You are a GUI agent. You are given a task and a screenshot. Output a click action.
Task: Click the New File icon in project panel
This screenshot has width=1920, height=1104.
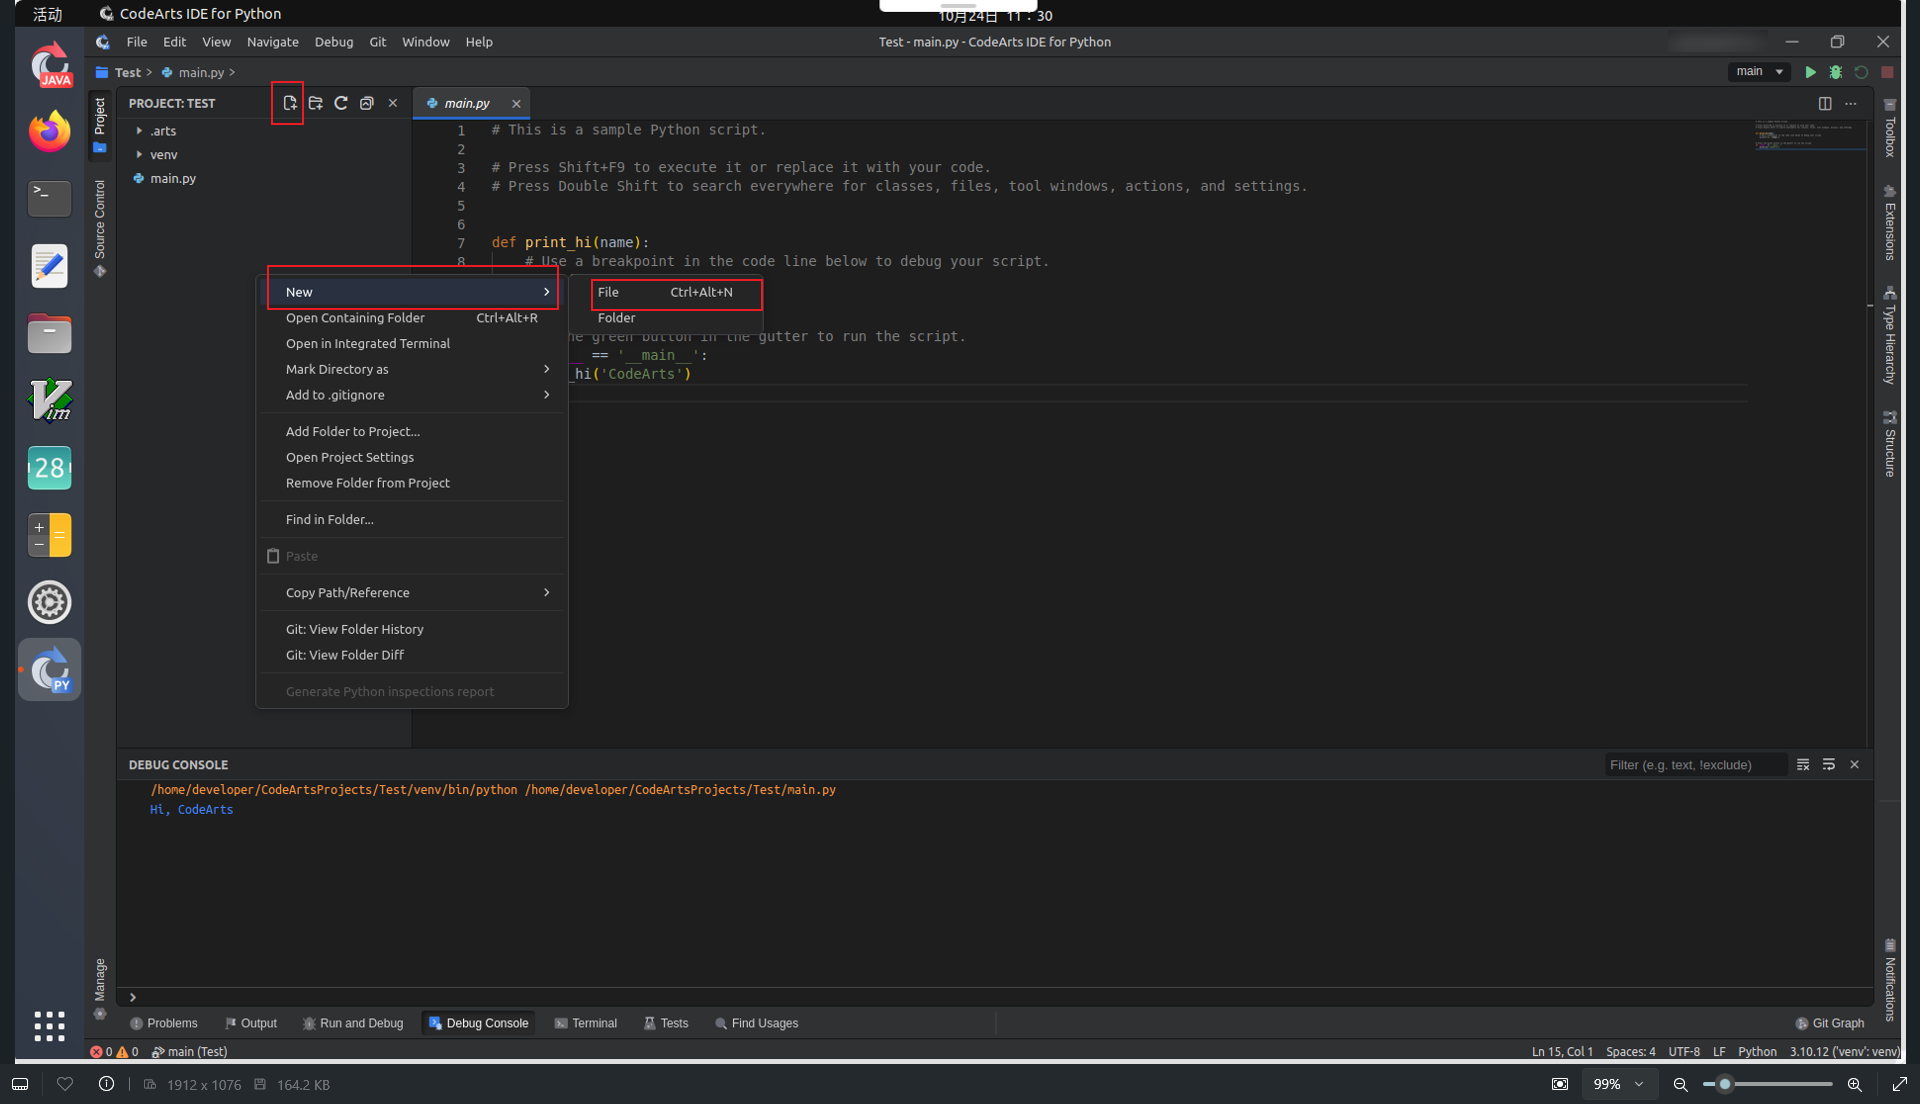tap(289, 103)
